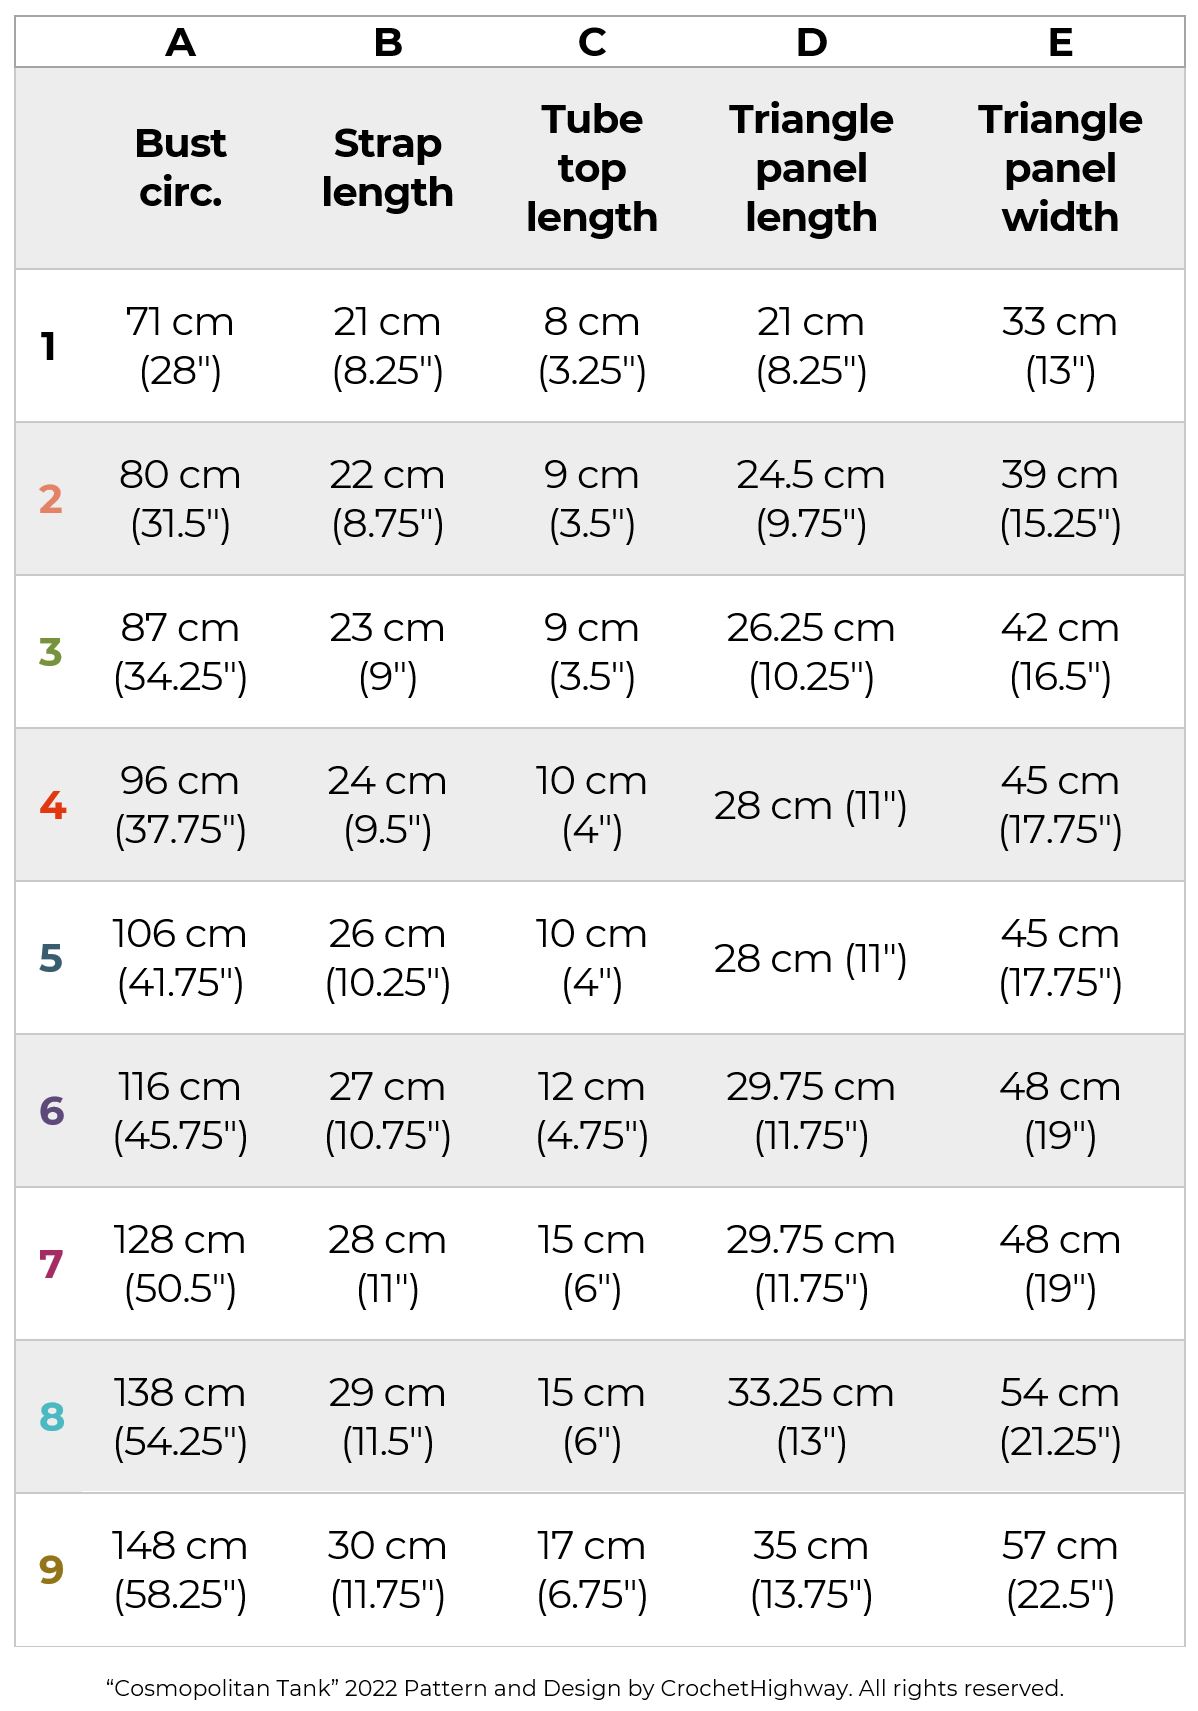Select the teal size 8 row label
This screenshot has width=1198, height=1711.
point(51,1417)
